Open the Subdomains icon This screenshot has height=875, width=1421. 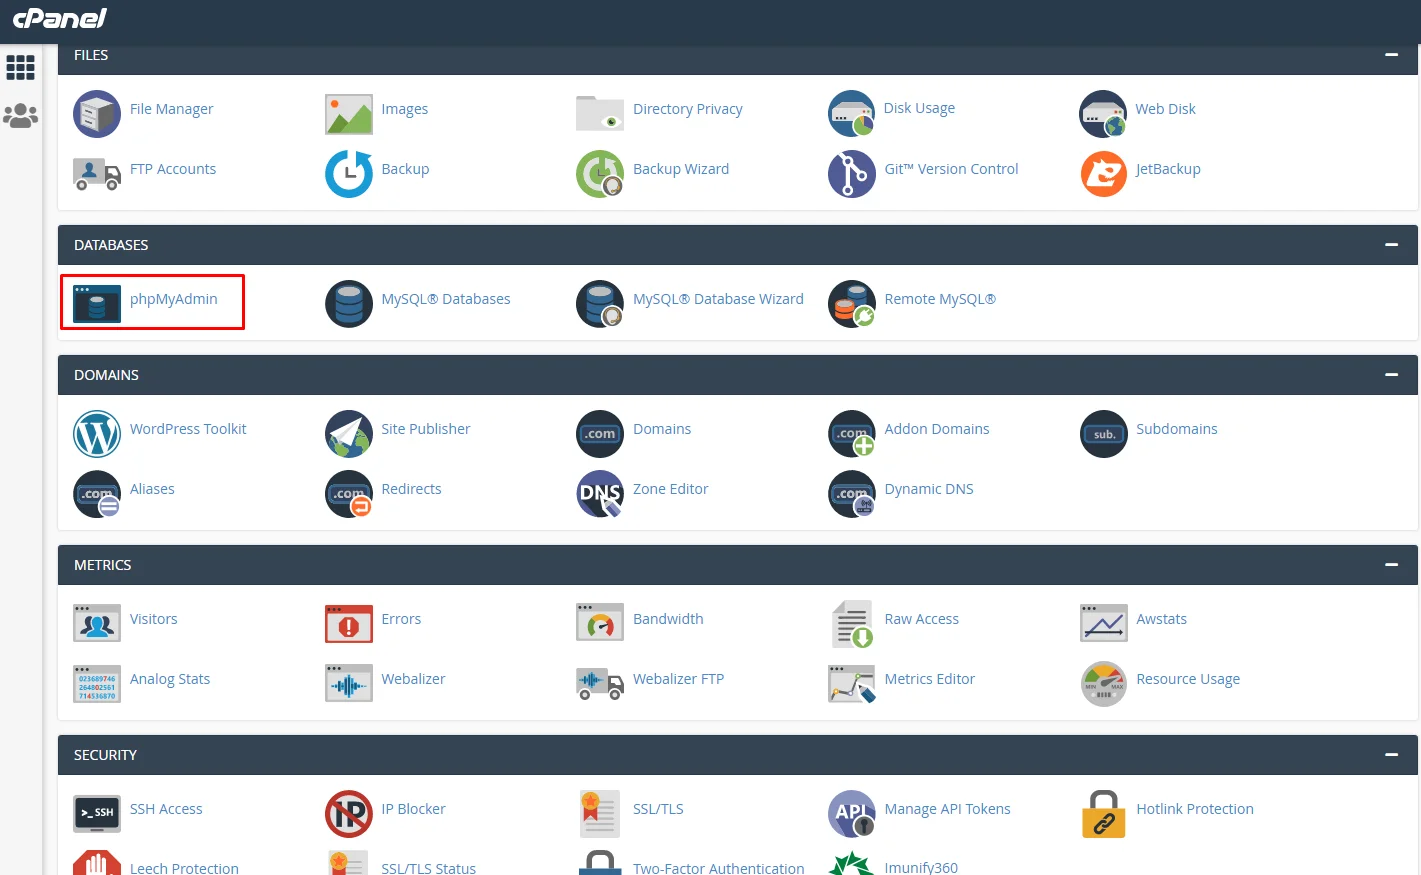[1103, 434]
